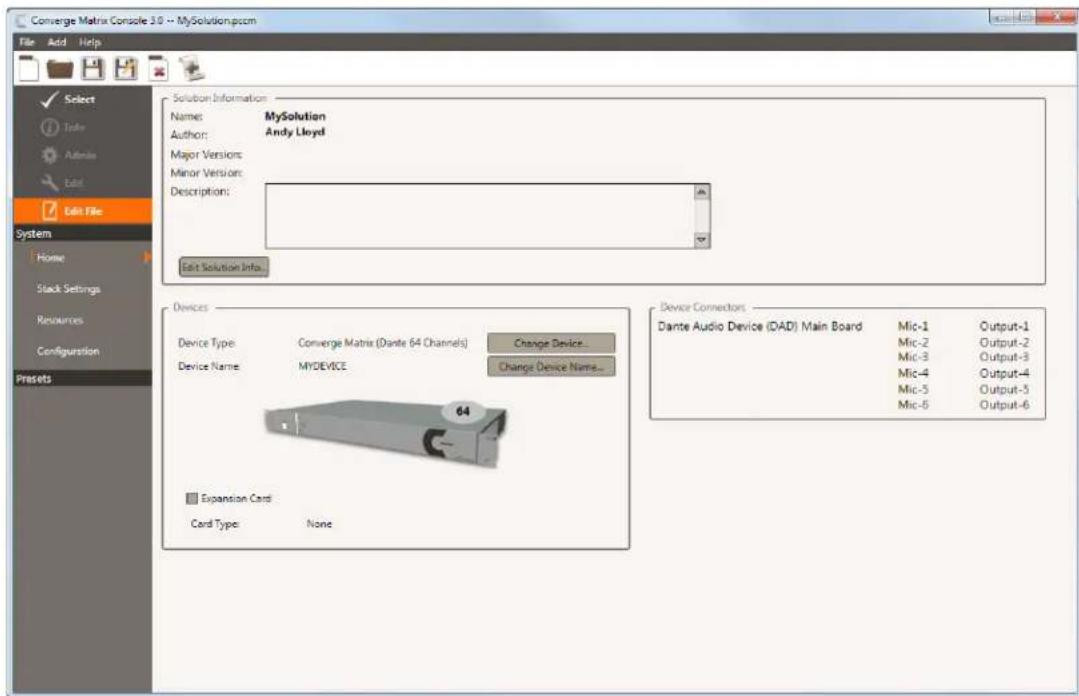This screenshot has width=1079, height=696.
Task: Select Output-2 connector
Action: click(1004, 342)
